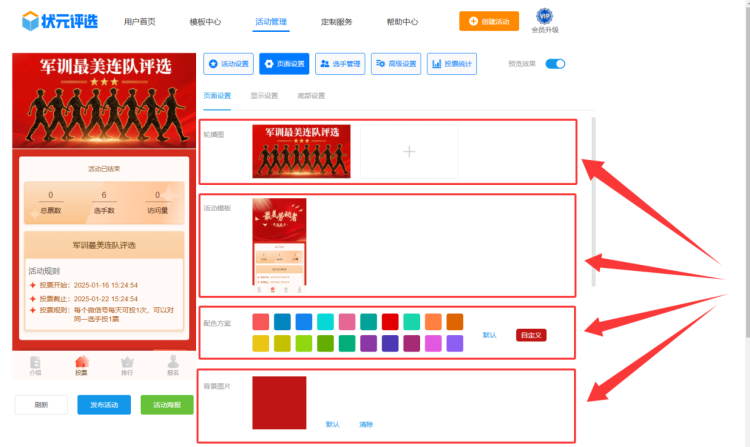Image resolution: width=750 pixels, height=447 pixels.
Task: Switch to the 显示设置 tab
Action: point(264,96)
